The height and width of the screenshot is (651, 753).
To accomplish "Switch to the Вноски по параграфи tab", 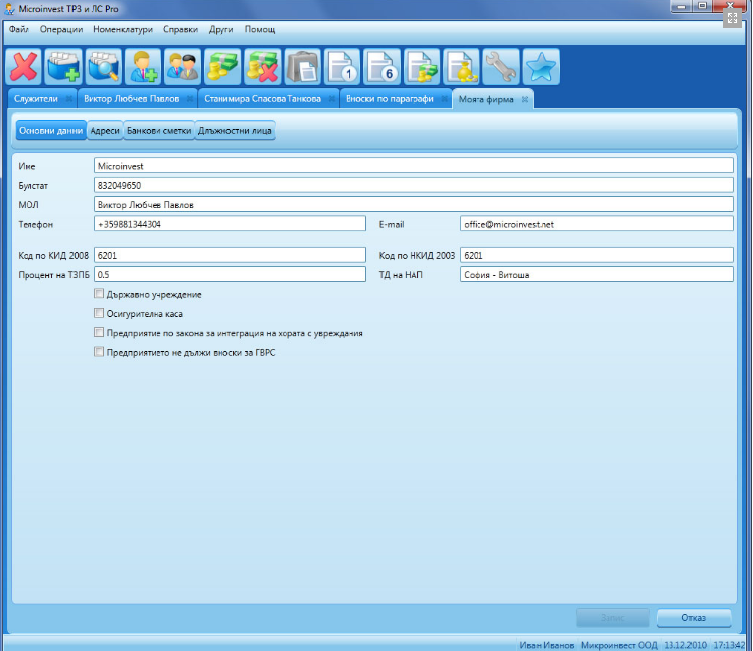I will click(x=390, y=99).
